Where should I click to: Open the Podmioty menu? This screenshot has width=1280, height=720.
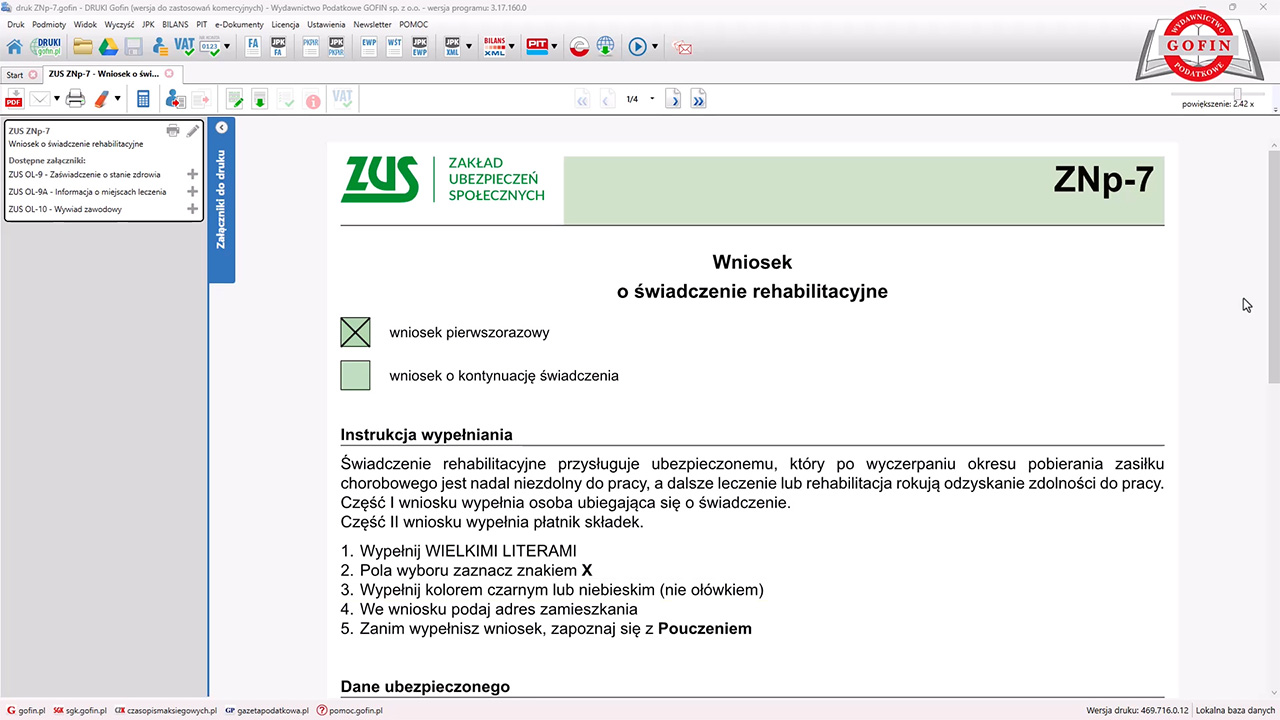tap(49, 24)
